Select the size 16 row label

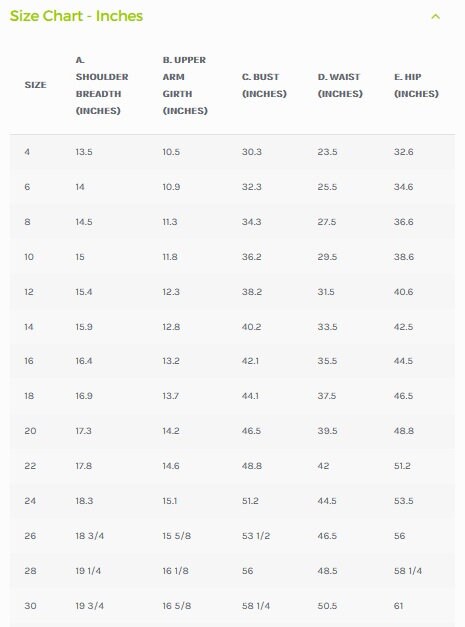(x=29, y=361)
